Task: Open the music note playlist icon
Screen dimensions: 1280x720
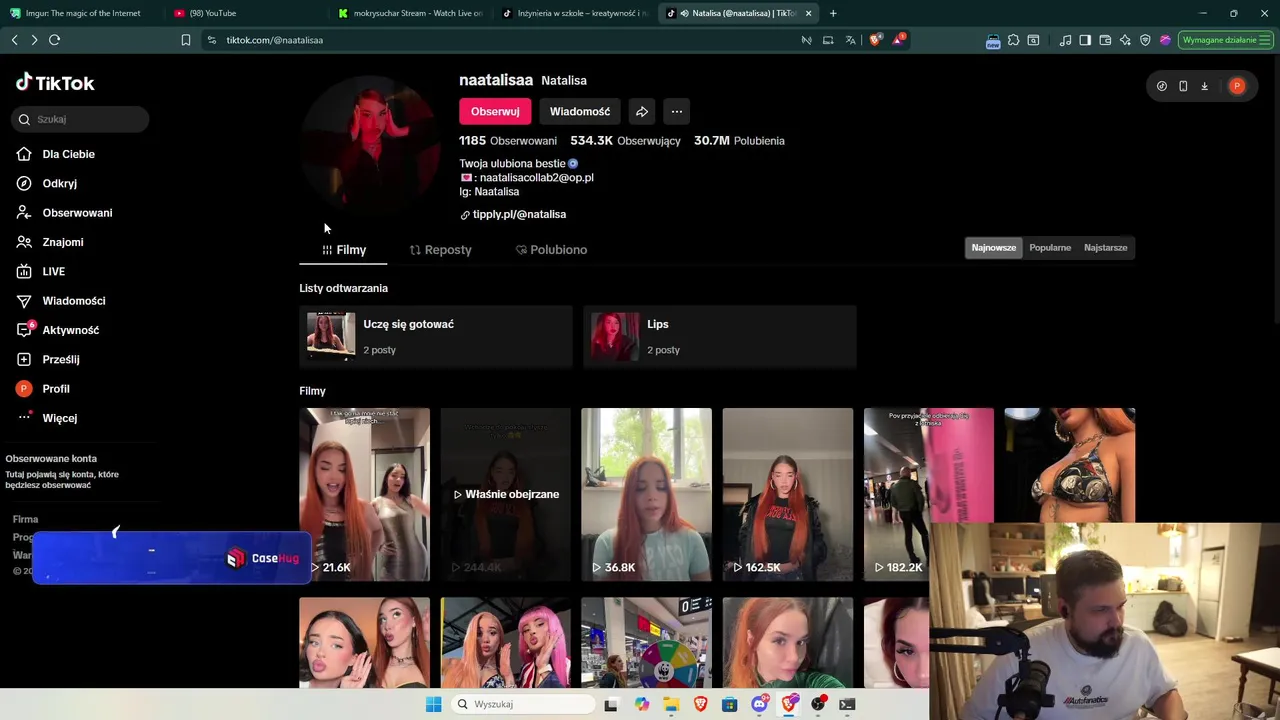Action: (1066, 40)
